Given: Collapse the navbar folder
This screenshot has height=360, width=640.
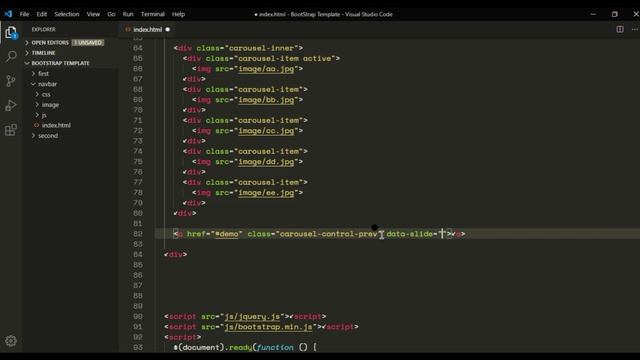Looking at the screenshot, I should point(47,84).
